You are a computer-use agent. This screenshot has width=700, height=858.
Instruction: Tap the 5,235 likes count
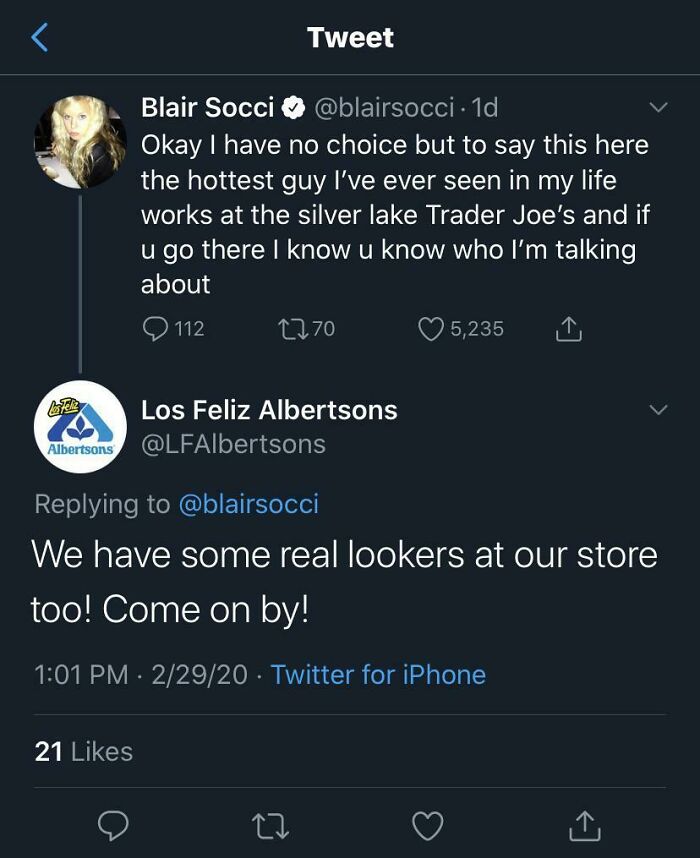[476, 329]
